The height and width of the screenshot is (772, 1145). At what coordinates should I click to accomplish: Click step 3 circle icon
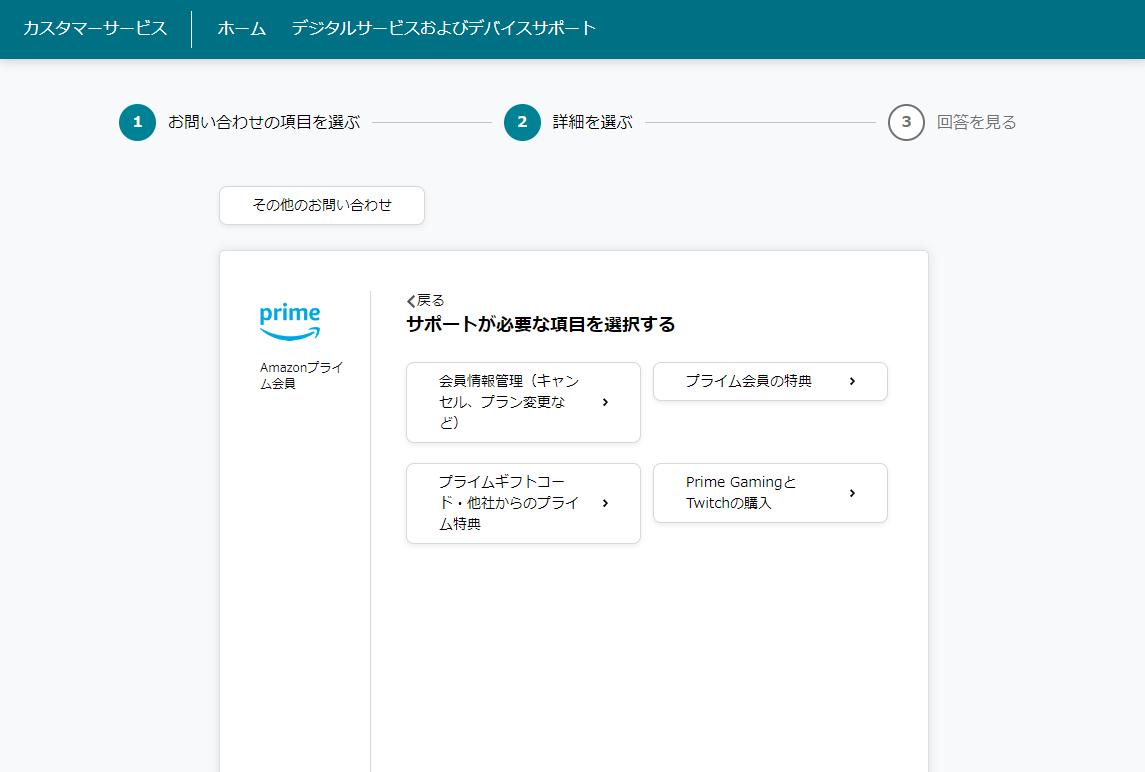coord(906,122)
